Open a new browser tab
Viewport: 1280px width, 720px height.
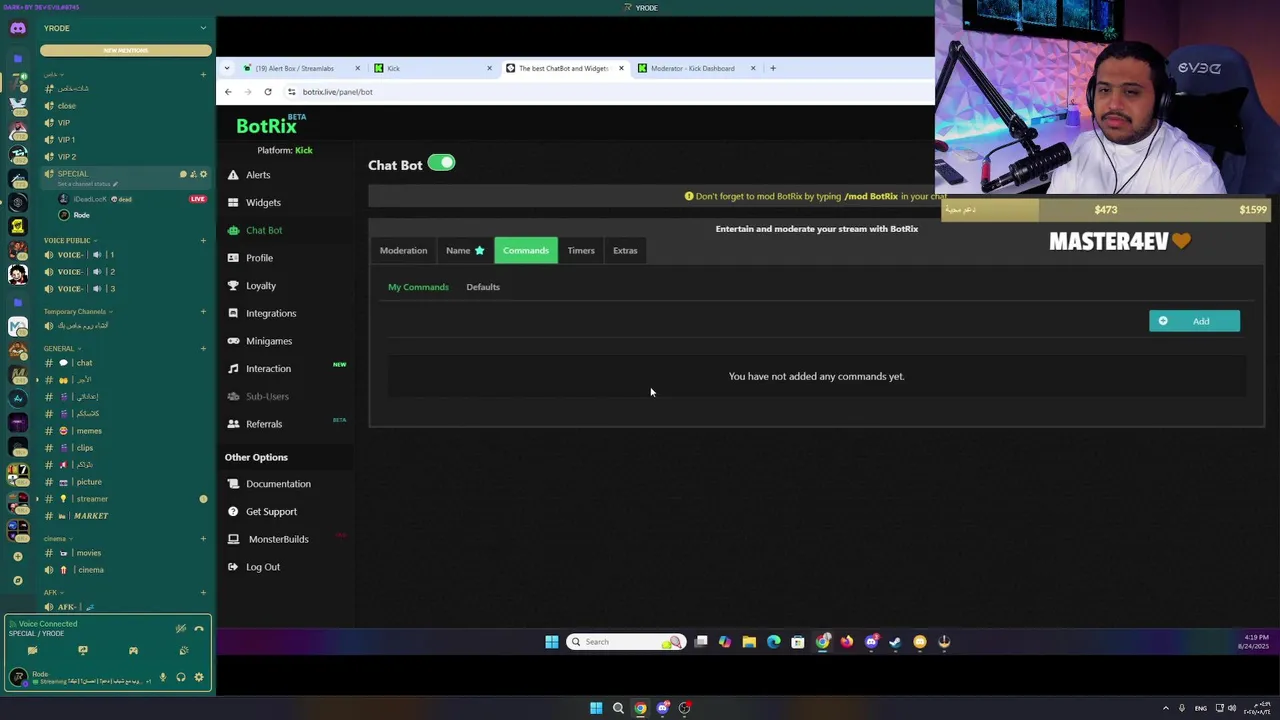772,68
